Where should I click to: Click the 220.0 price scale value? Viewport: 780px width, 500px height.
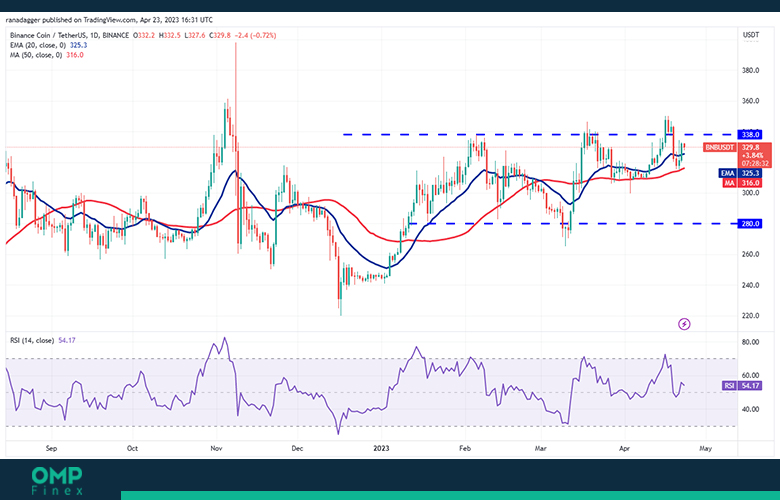pos(751,316)
